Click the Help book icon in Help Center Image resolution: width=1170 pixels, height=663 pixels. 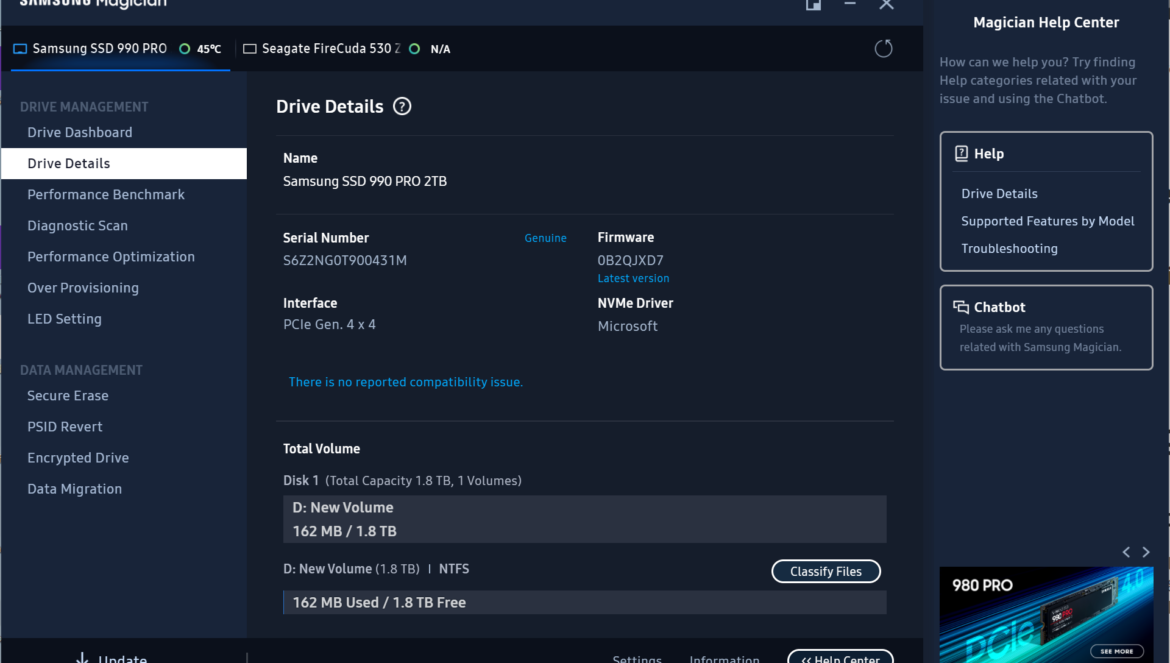point(961,154)
